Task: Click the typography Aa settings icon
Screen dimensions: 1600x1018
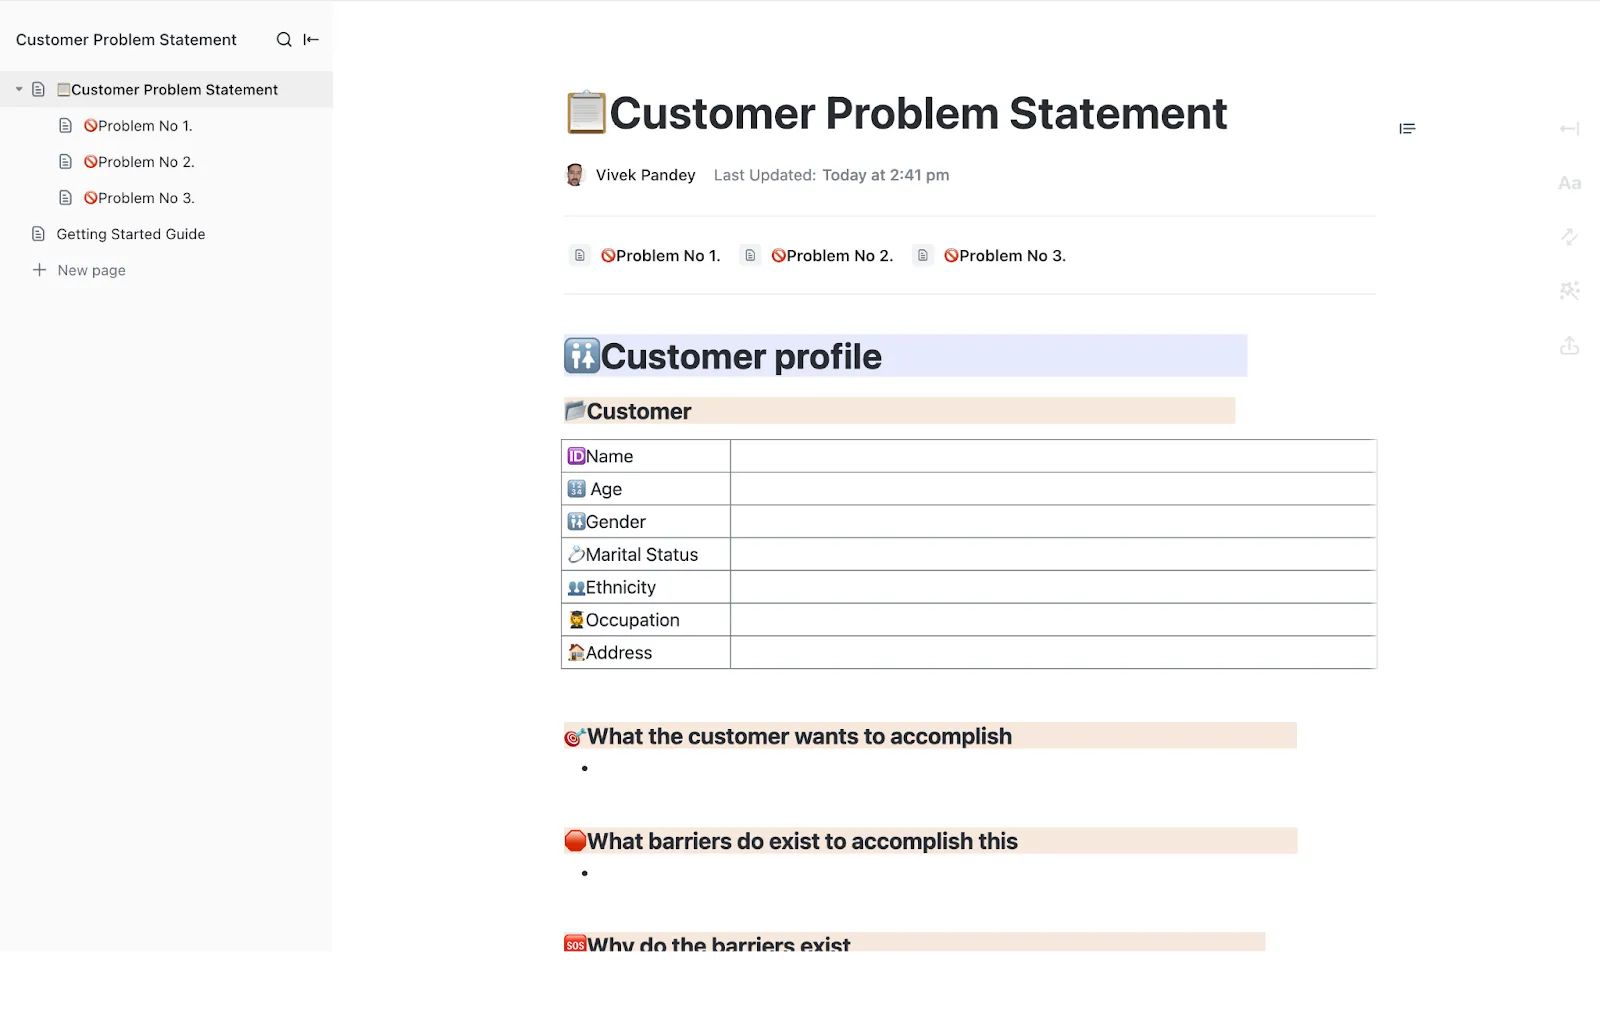Action: pos(1569,183)
